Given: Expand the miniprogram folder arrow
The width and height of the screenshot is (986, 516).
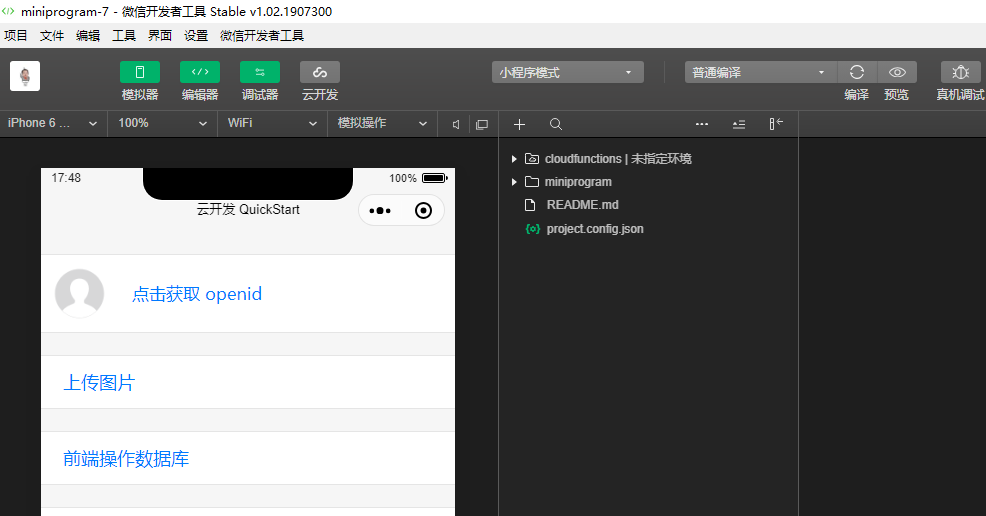Looking at the screenshot, I should [x=514, y=182].
